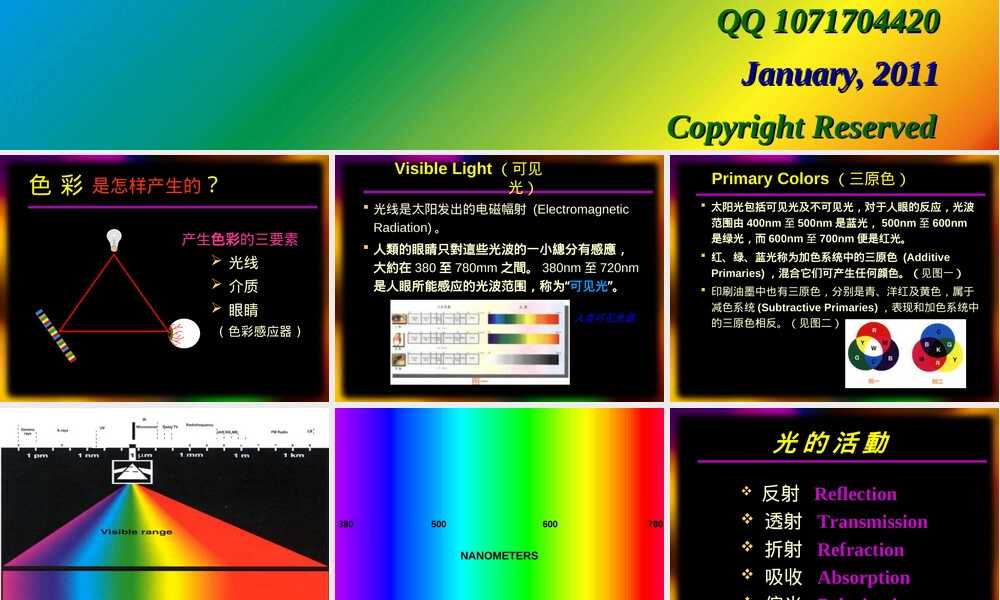The height and width of the screenshot is (600, 1000).
Task: Click the 'NANOMETERS' label
Action: pyautogui.click(x=499, y=556)
